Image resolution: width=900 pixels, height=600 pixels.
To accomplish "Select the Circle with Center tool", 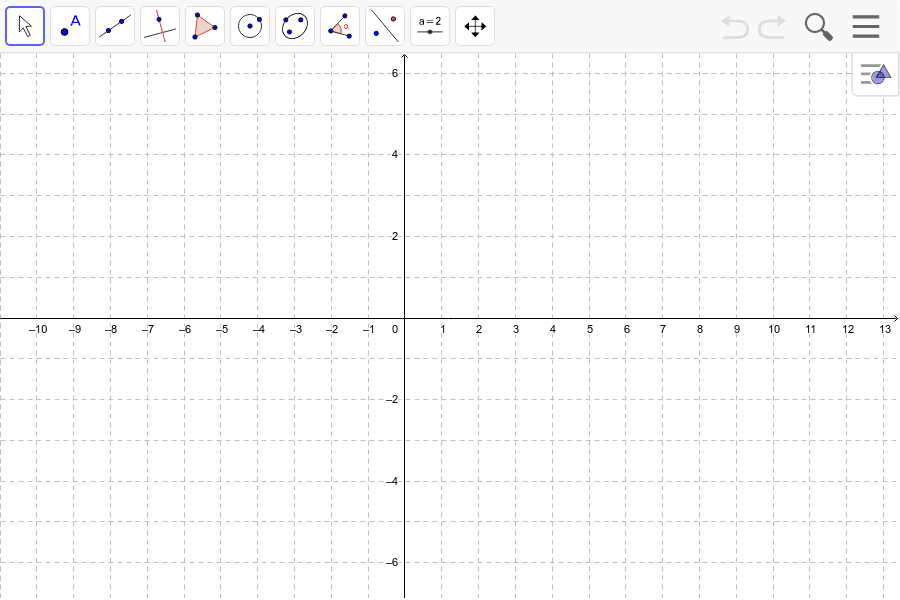I will 250,26.
